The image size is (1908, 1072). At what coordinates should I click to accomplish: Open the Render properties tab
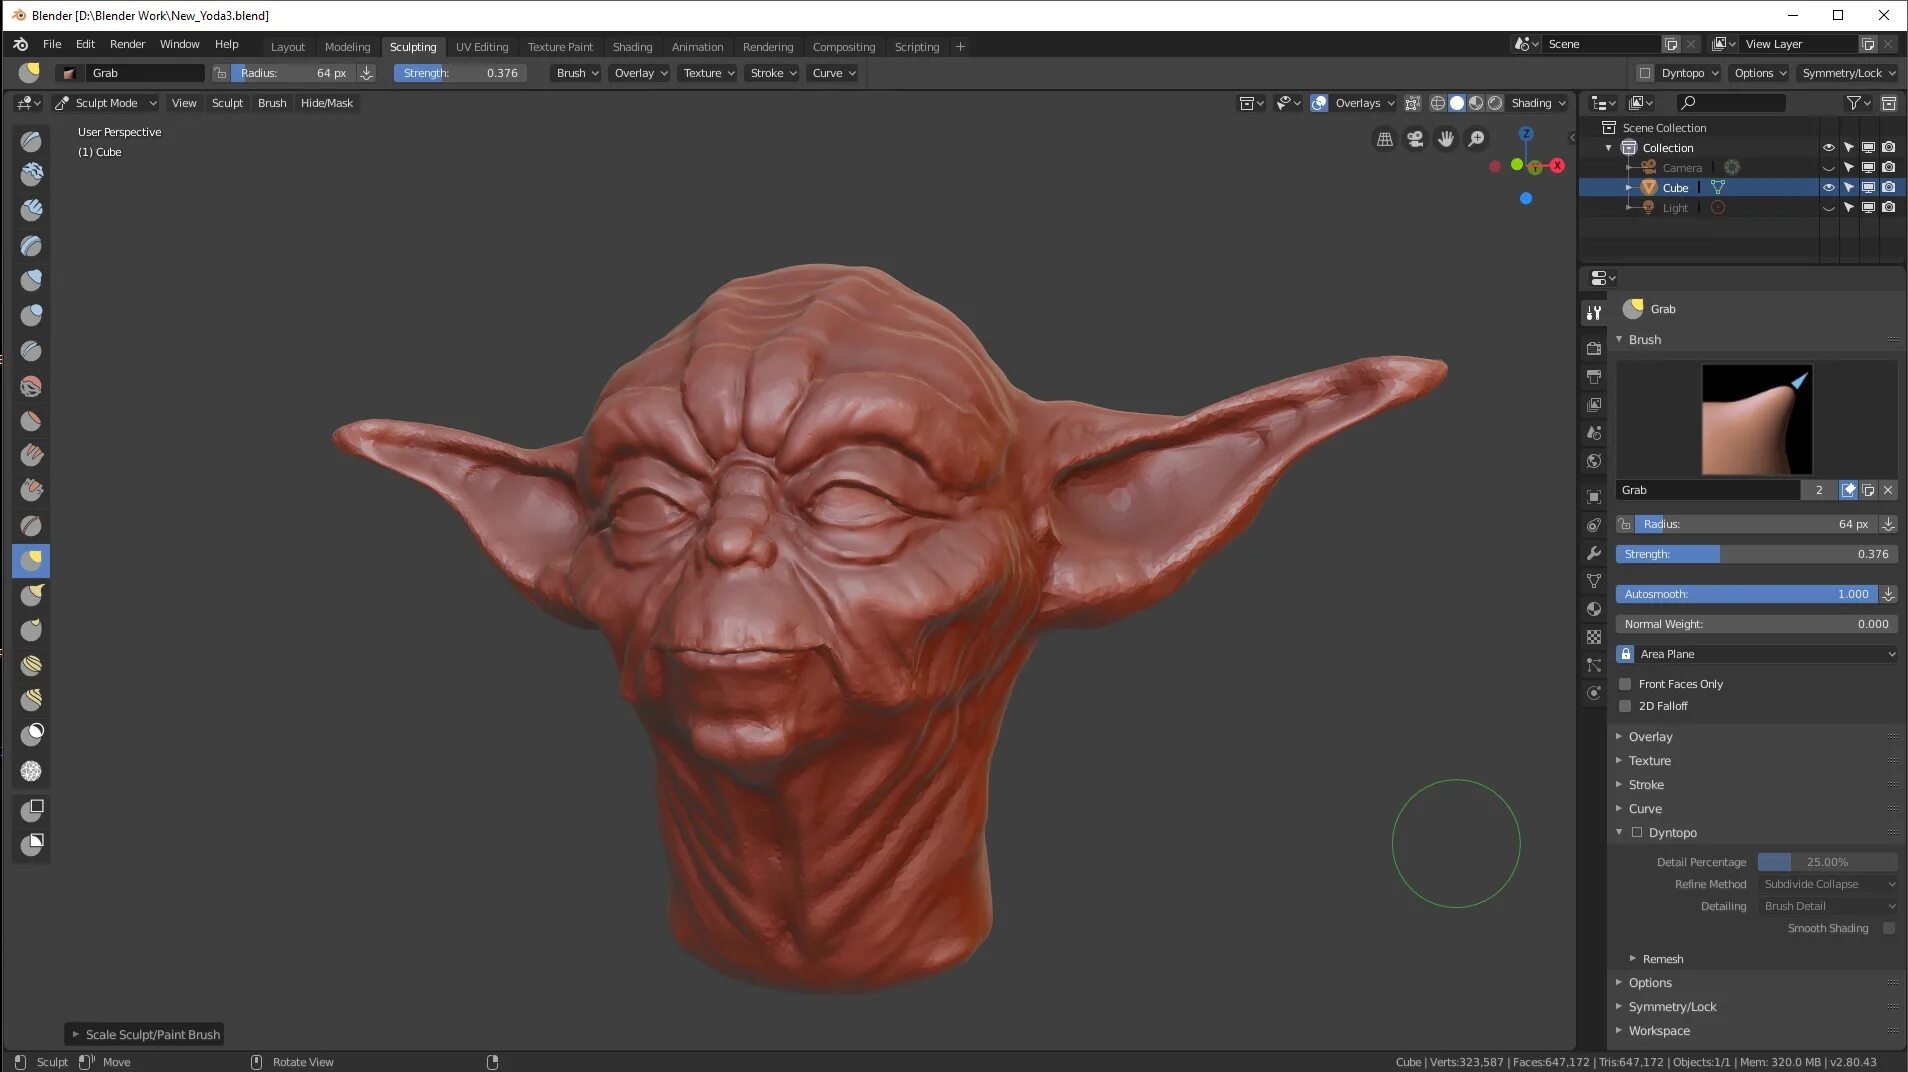click(x=1594, y=349)
